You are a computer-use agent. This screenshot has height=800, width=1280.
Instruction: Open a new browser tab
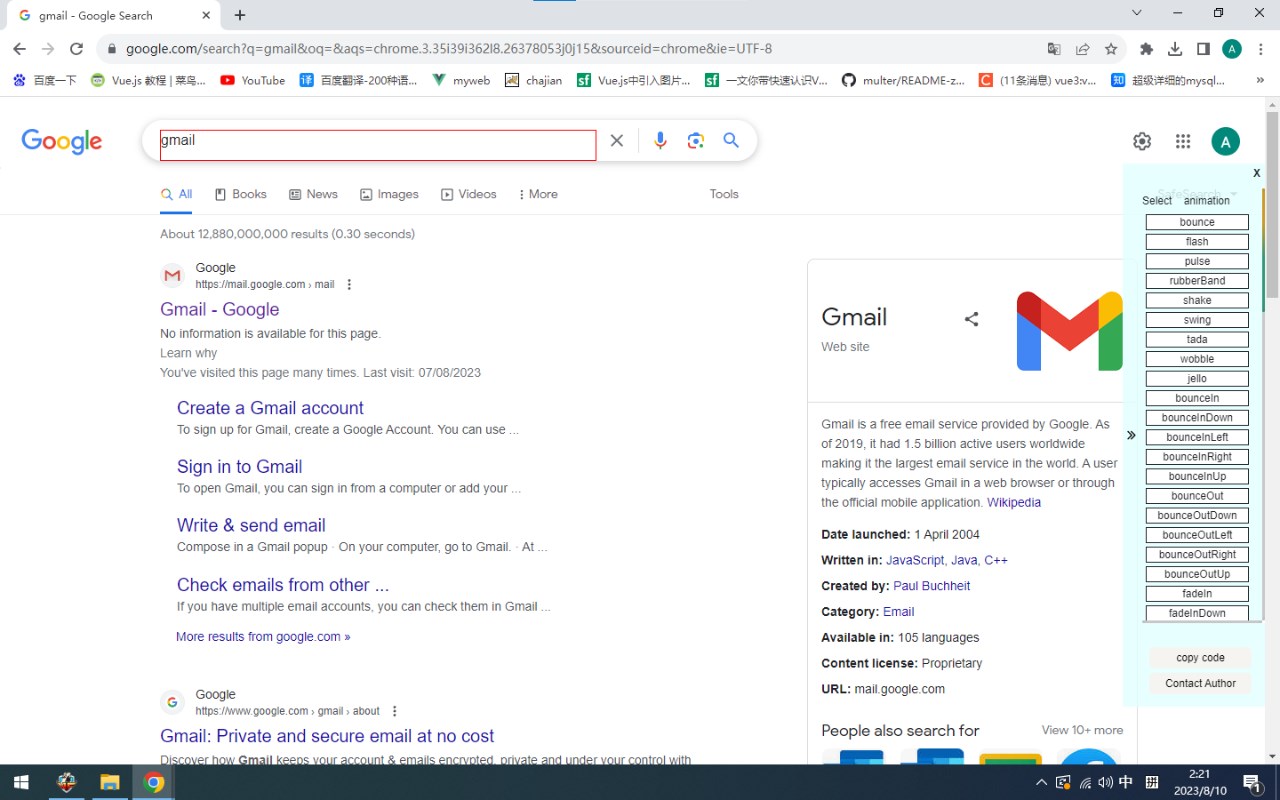tap(240, 15)
